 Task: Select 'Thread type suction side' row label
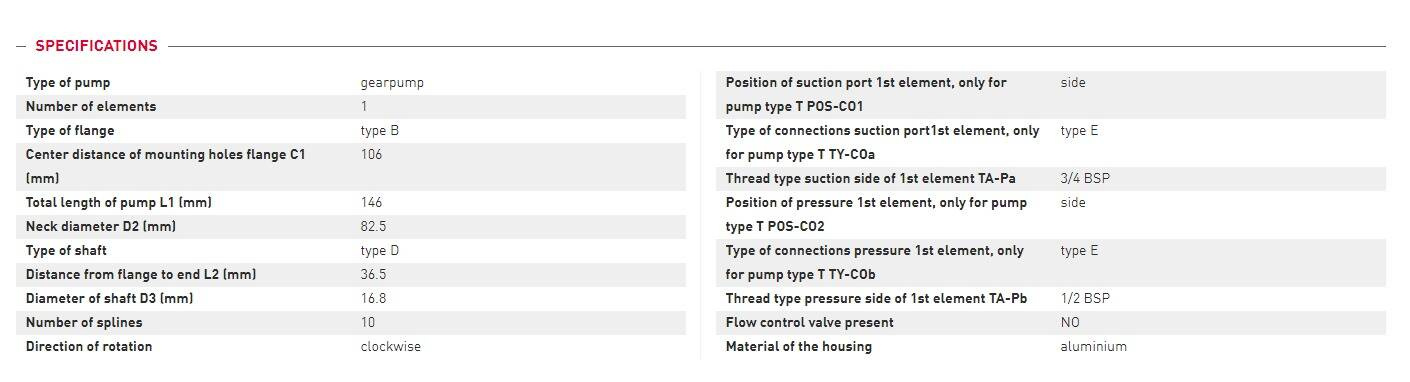pyautogui.click(x=871, y=179)
